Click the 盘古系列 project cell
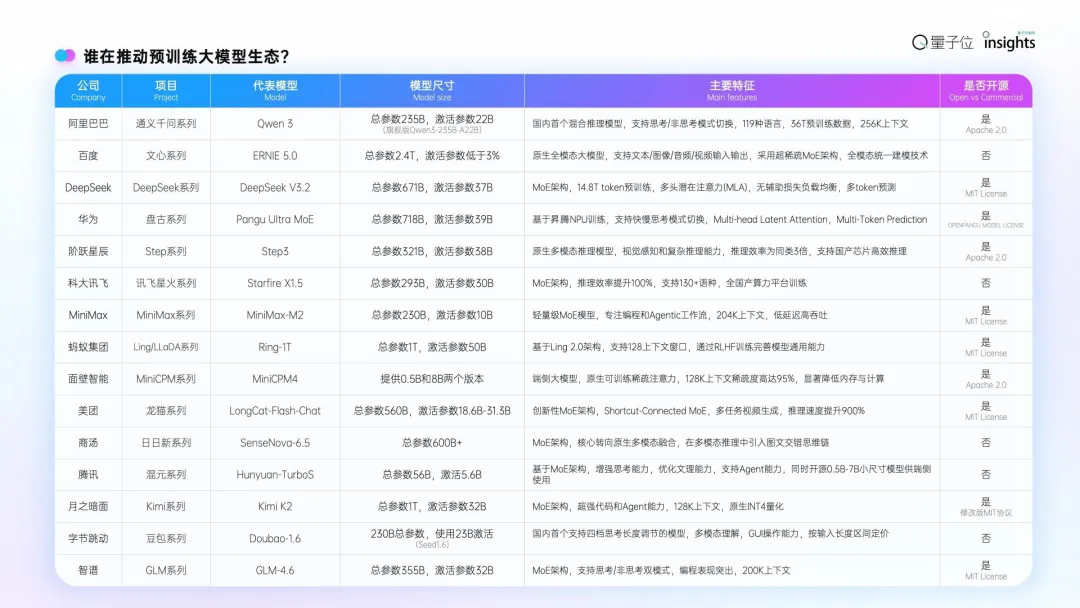Screen dimensions: 1080x608 coord(166,219)
